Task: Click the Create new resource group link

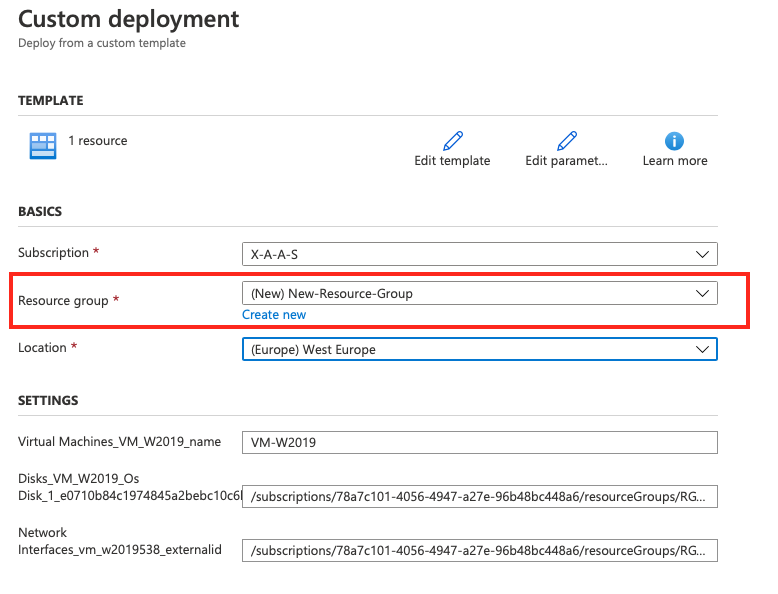Action: (x=274, y=315)
